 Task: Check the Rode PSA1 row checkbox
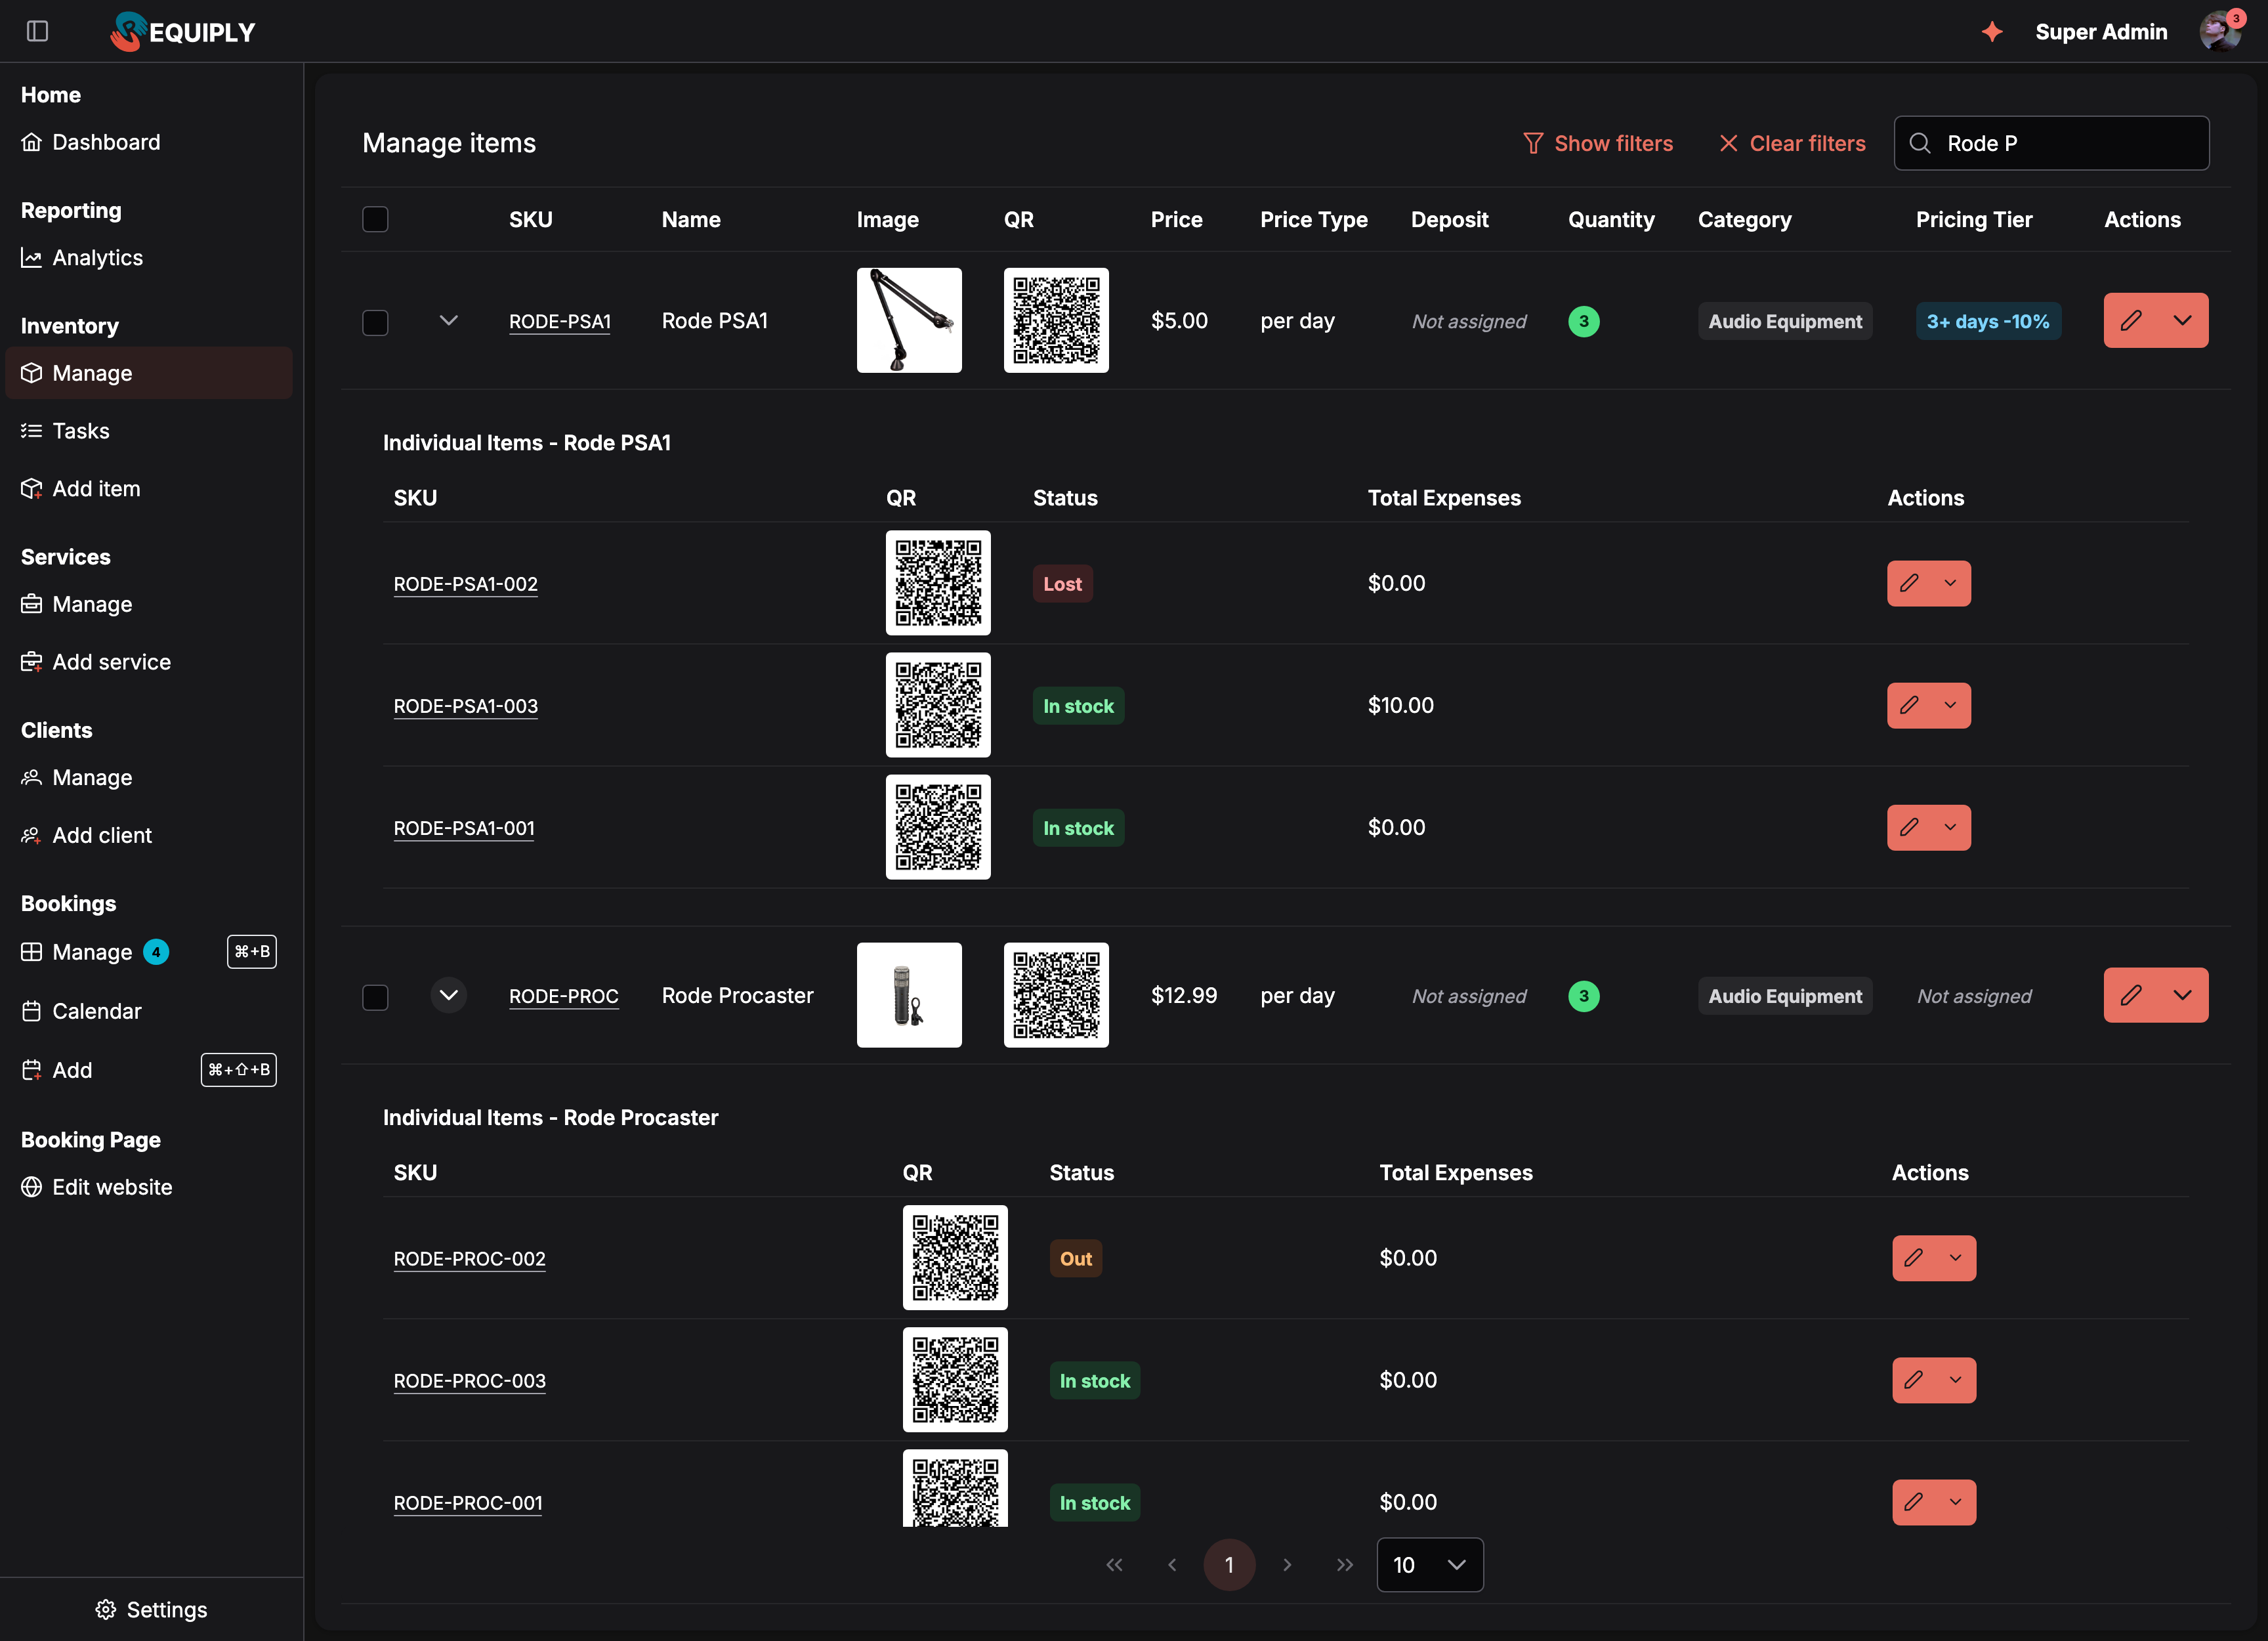pyautogui.click(x=375, y=322)
